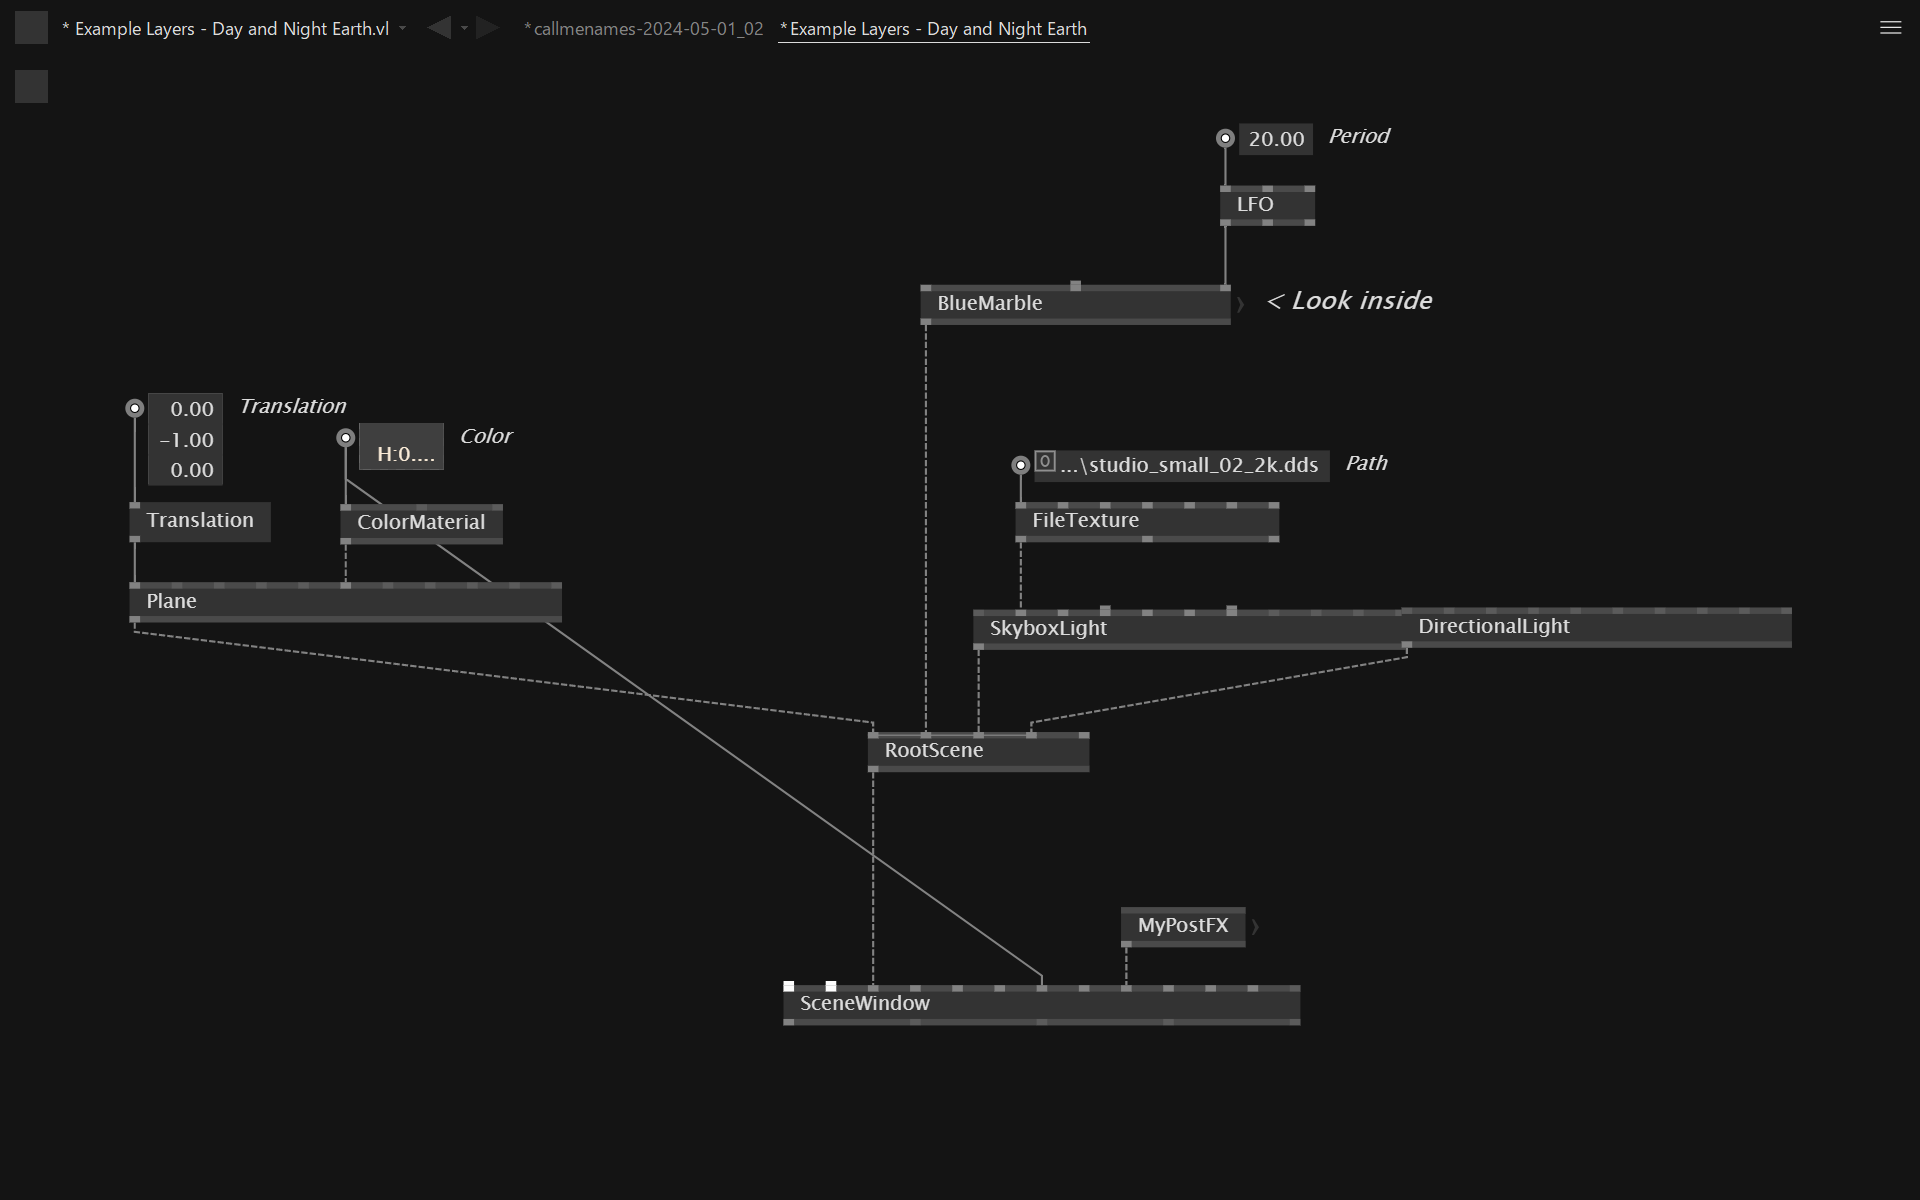The width and height of the screenshot is (1920, 1200).
Task: Toggle the Color pin circle
Action: click(x=346, y=438)
